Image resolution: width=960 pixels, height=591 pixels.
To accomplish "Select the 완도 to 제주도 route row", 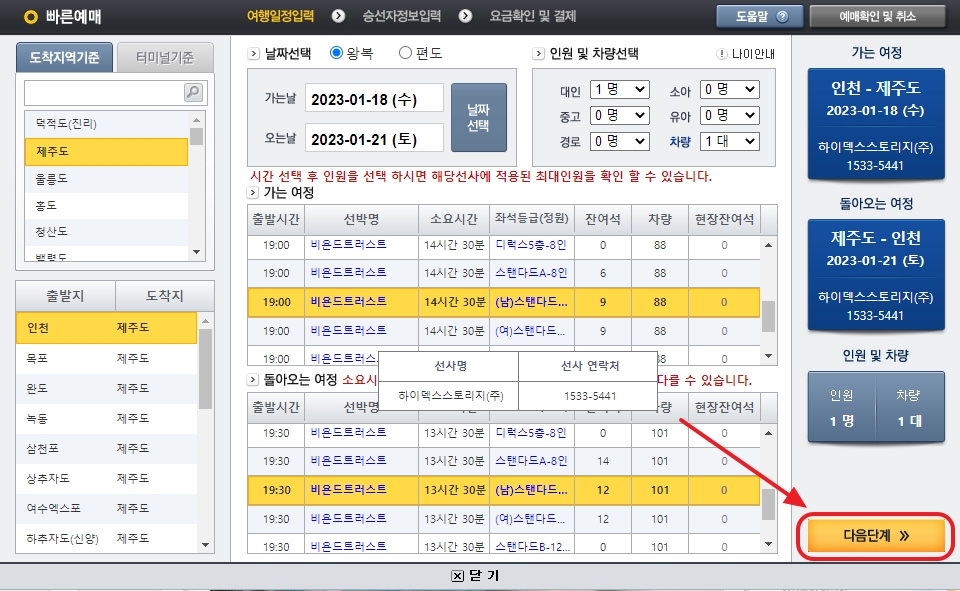I will click(x=107, y=388).
